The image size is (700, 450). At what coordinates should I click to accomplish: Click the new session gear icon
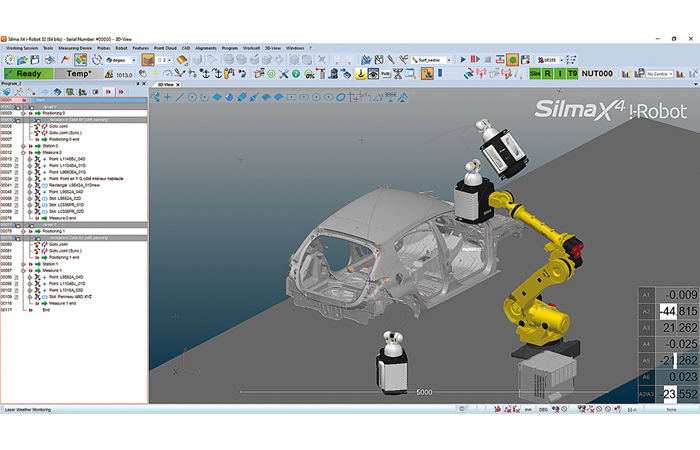point(9,59)
